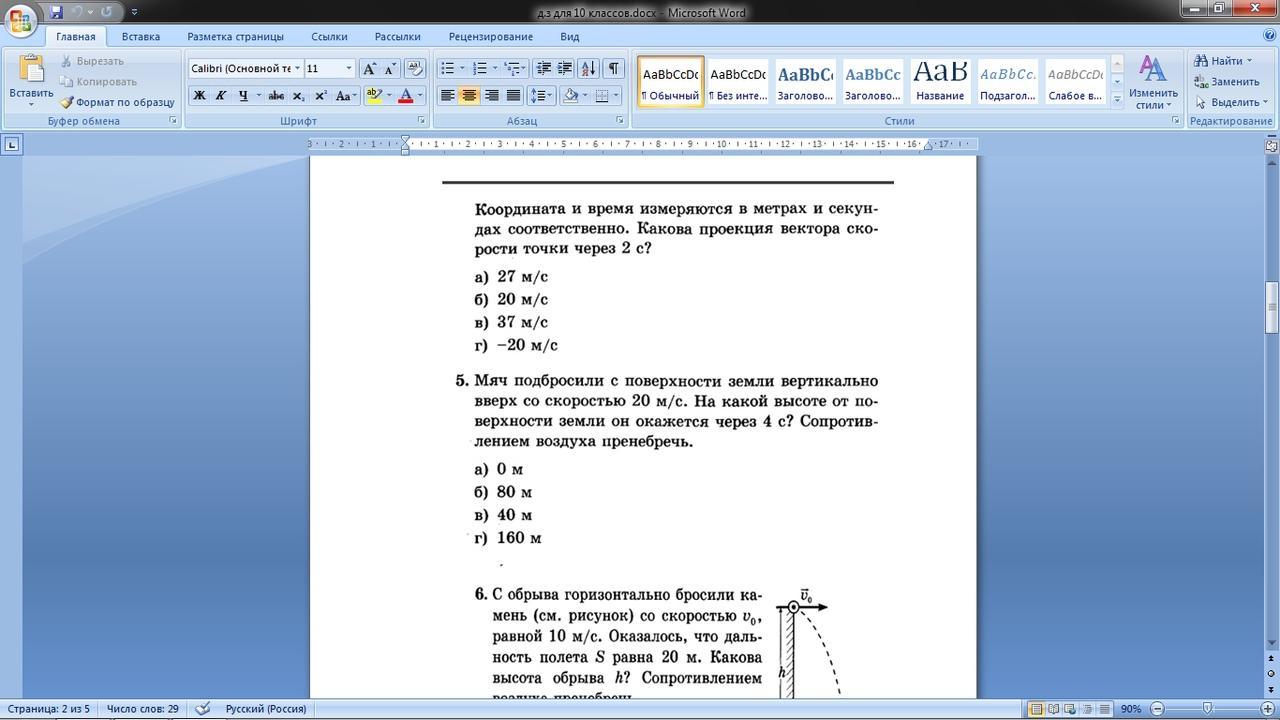This screenshot has width=1280, height=720.
Task: Apply strikethrough formatting
Action: (x=276, y=96)
